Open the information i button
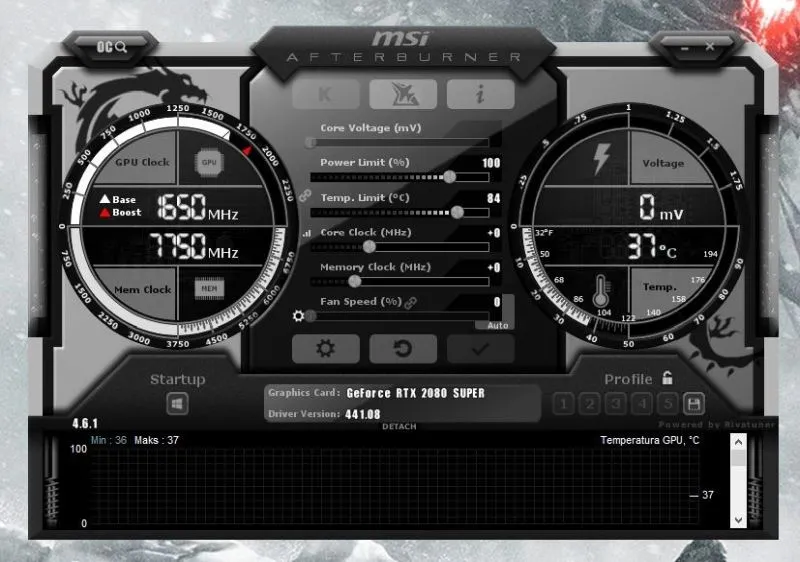Image resolution: width=800 pixels, height=562 pixels. pyautogui.click(x=481, y=94)
